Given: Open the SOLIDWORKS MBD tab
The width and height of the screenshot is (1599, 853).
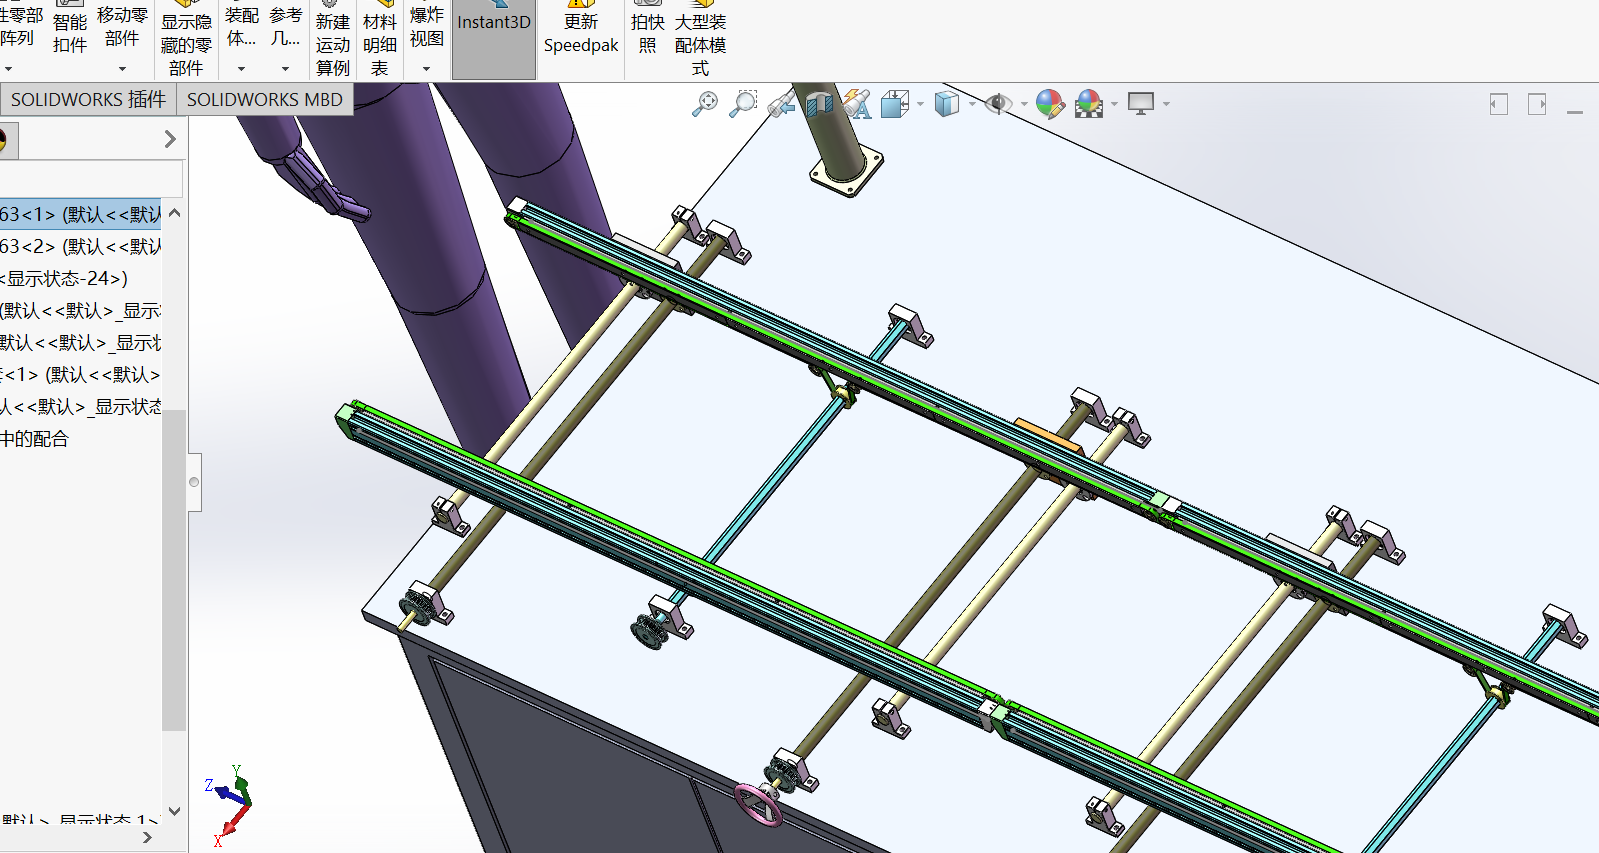Looking at the screenshot, I should click(x=264, y=99).
